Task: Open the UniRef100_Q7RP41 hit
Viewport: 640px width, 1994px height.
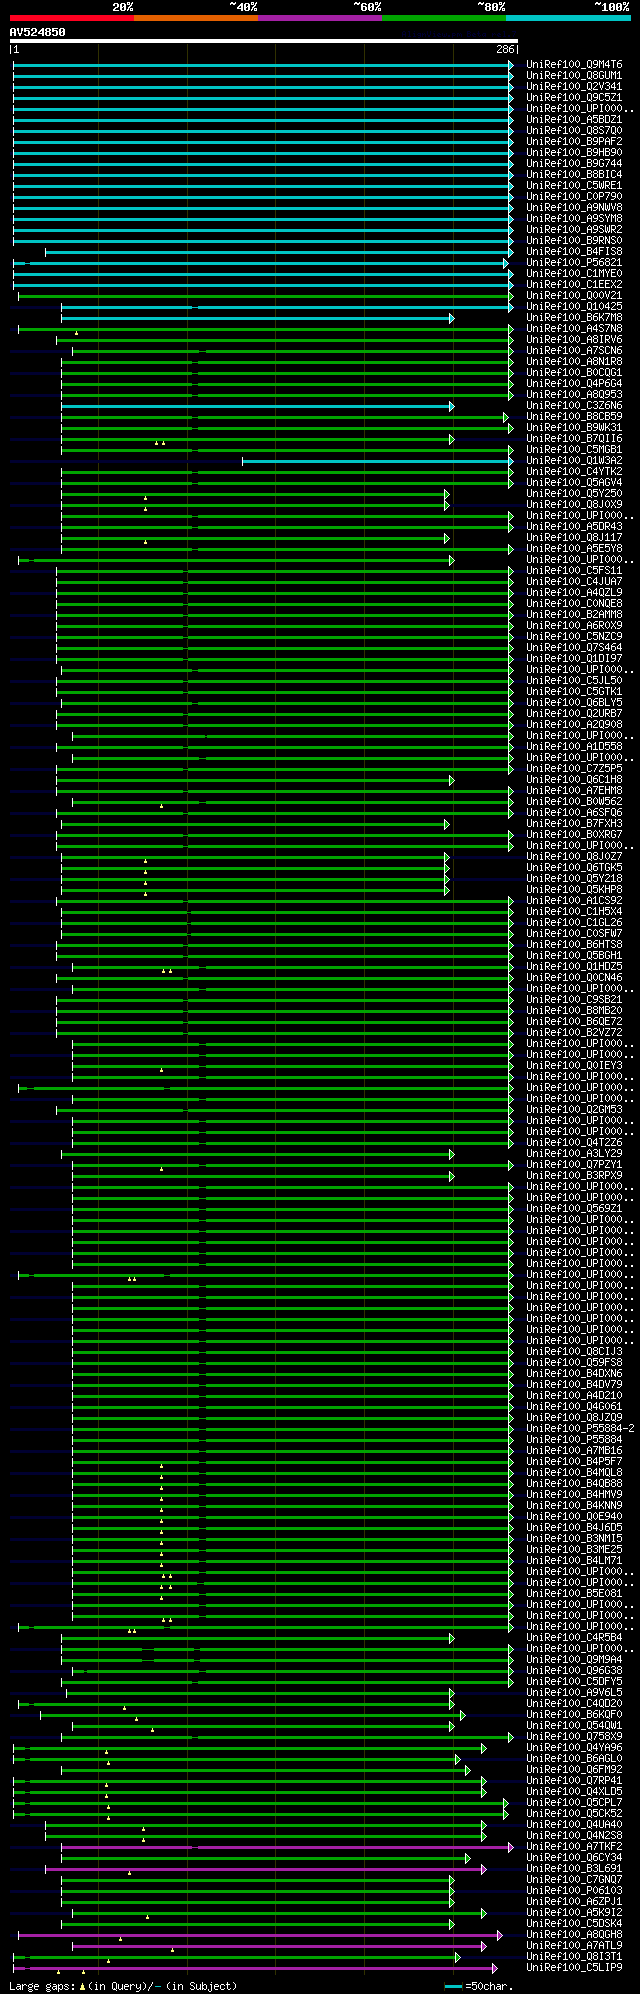Action: coord(574,1781)
